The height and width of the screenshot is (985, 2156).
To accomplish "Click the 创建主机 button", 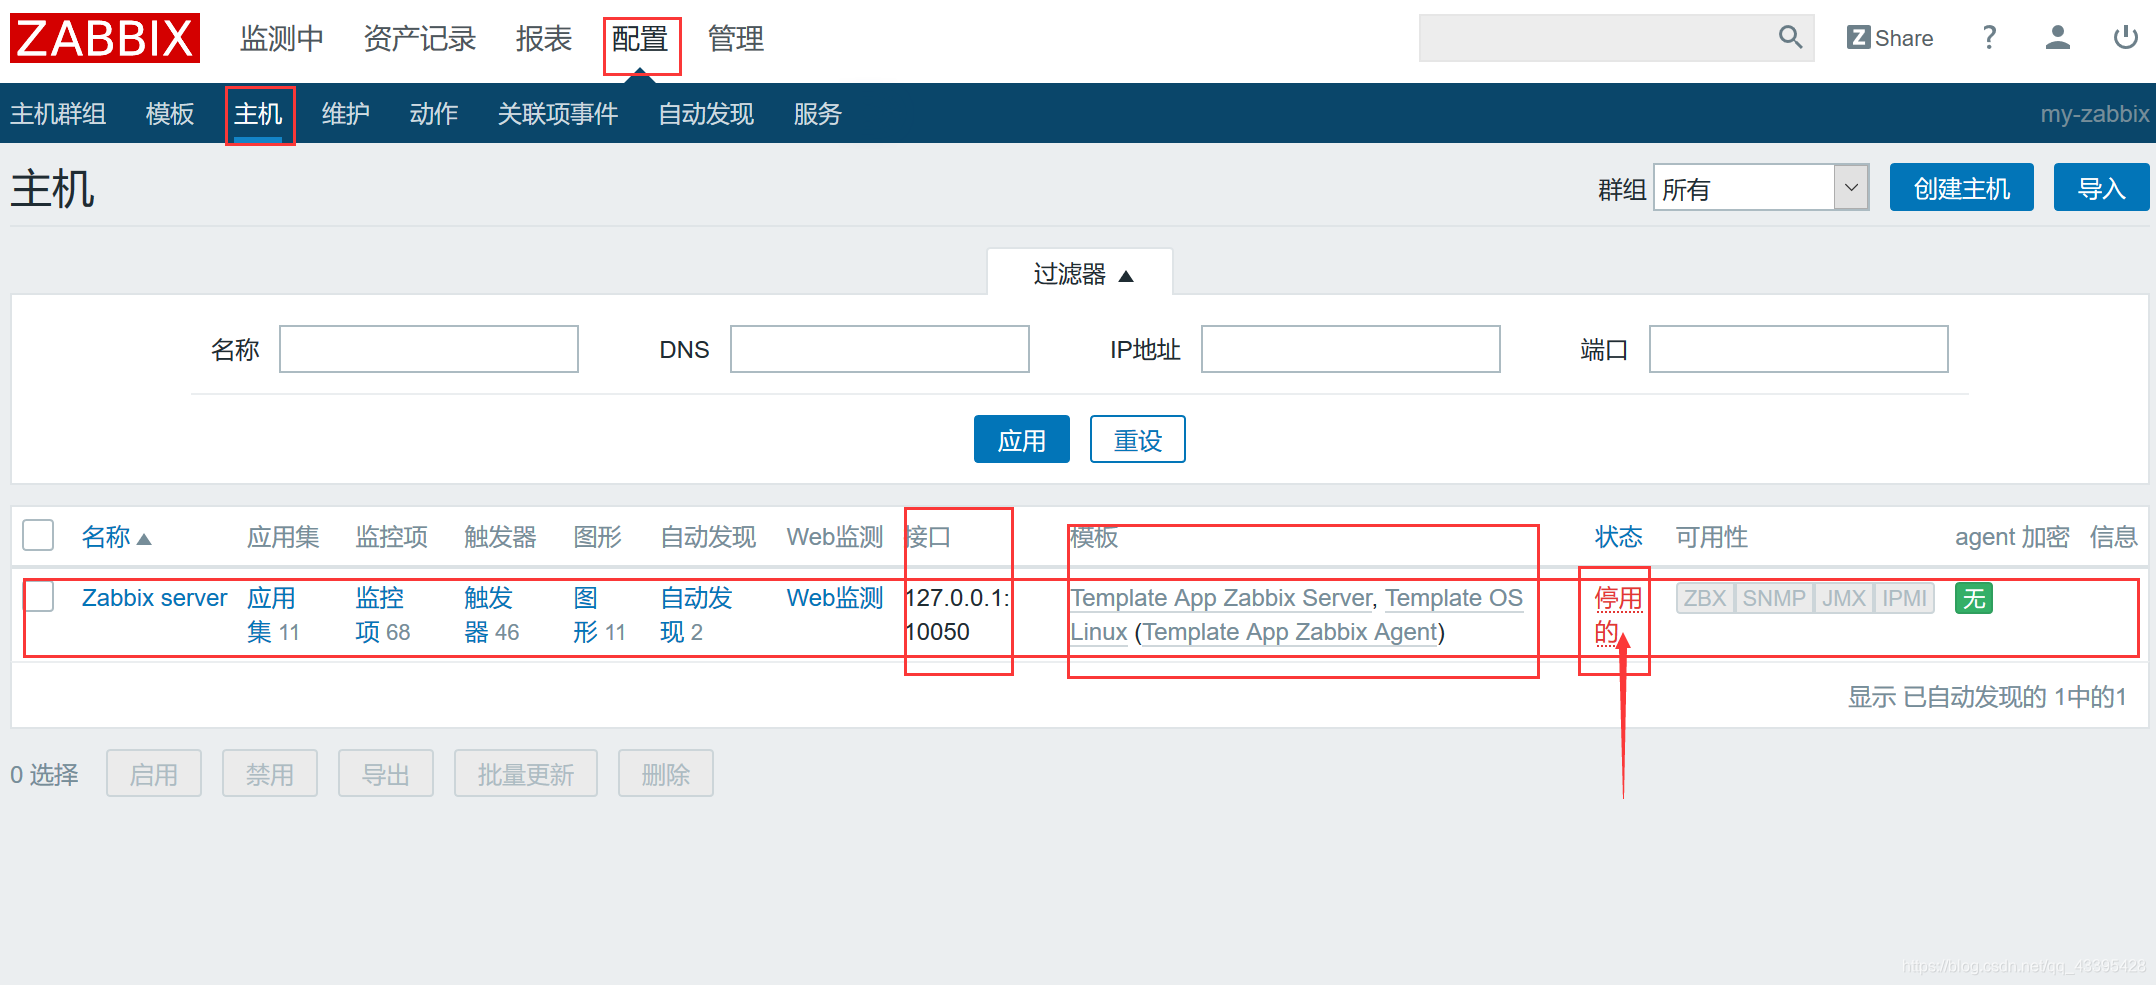I will [1961, 187].
